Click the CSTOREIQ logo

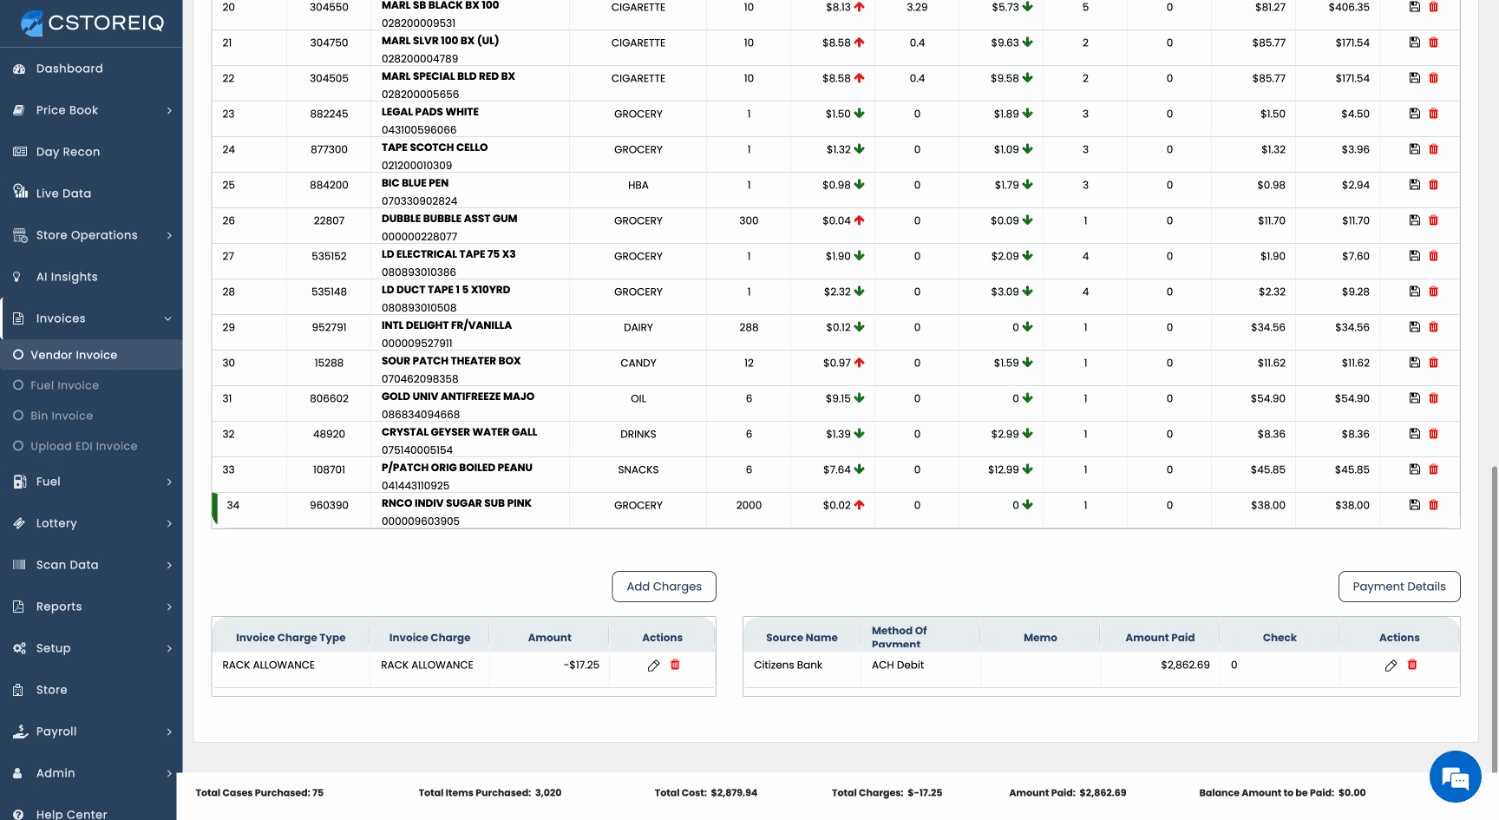[92, 23]
